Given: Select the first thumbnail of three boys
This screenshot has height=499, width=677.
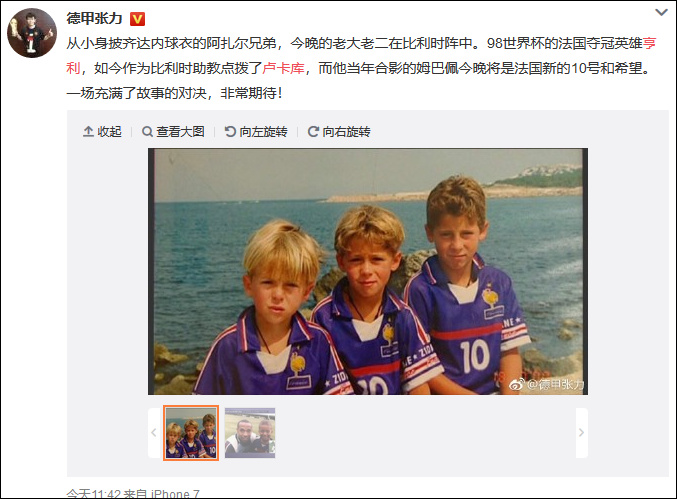Looking at the screenshot, I should (x=191, y=433).
